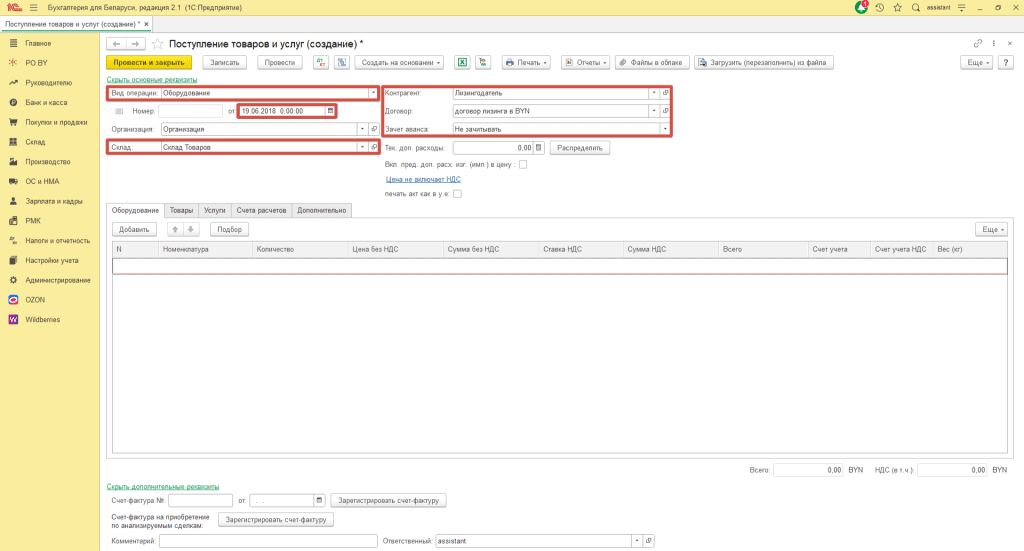The height and width of the screenshot is (551, 1024).
Task: Click the green Excel export icon
Action: 462,63
